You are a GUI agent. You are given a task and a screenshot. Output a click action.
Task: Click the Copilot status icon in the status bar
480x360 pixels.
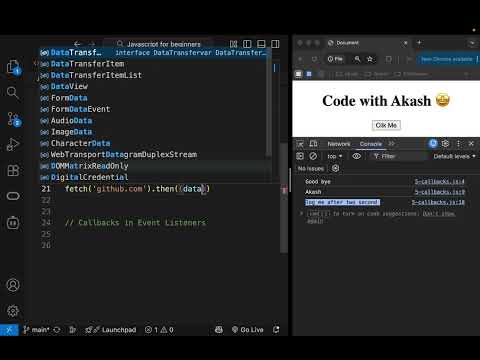(219, 330)
